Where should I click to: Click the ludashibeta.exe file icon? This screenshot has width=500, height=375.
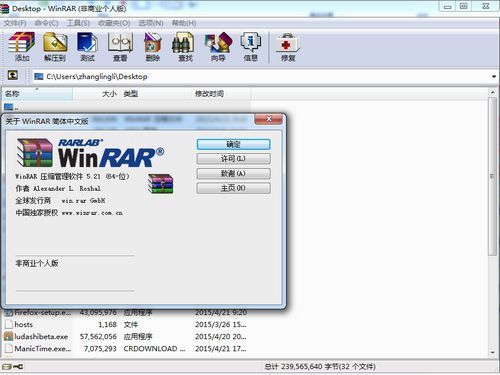(x=8, y=336)
